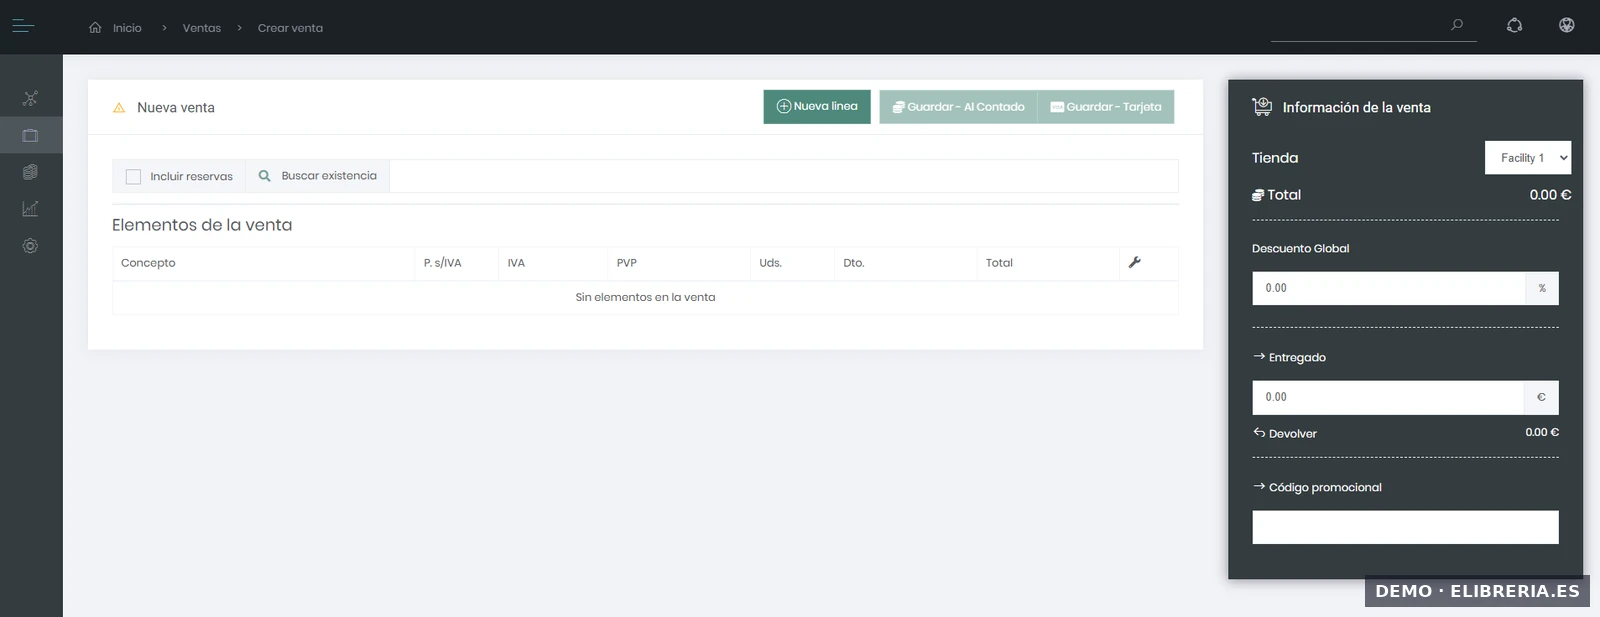Click the Código promocional input field
The image size is (1600, 617).
pyautogui.click(x=1405, y=527)
